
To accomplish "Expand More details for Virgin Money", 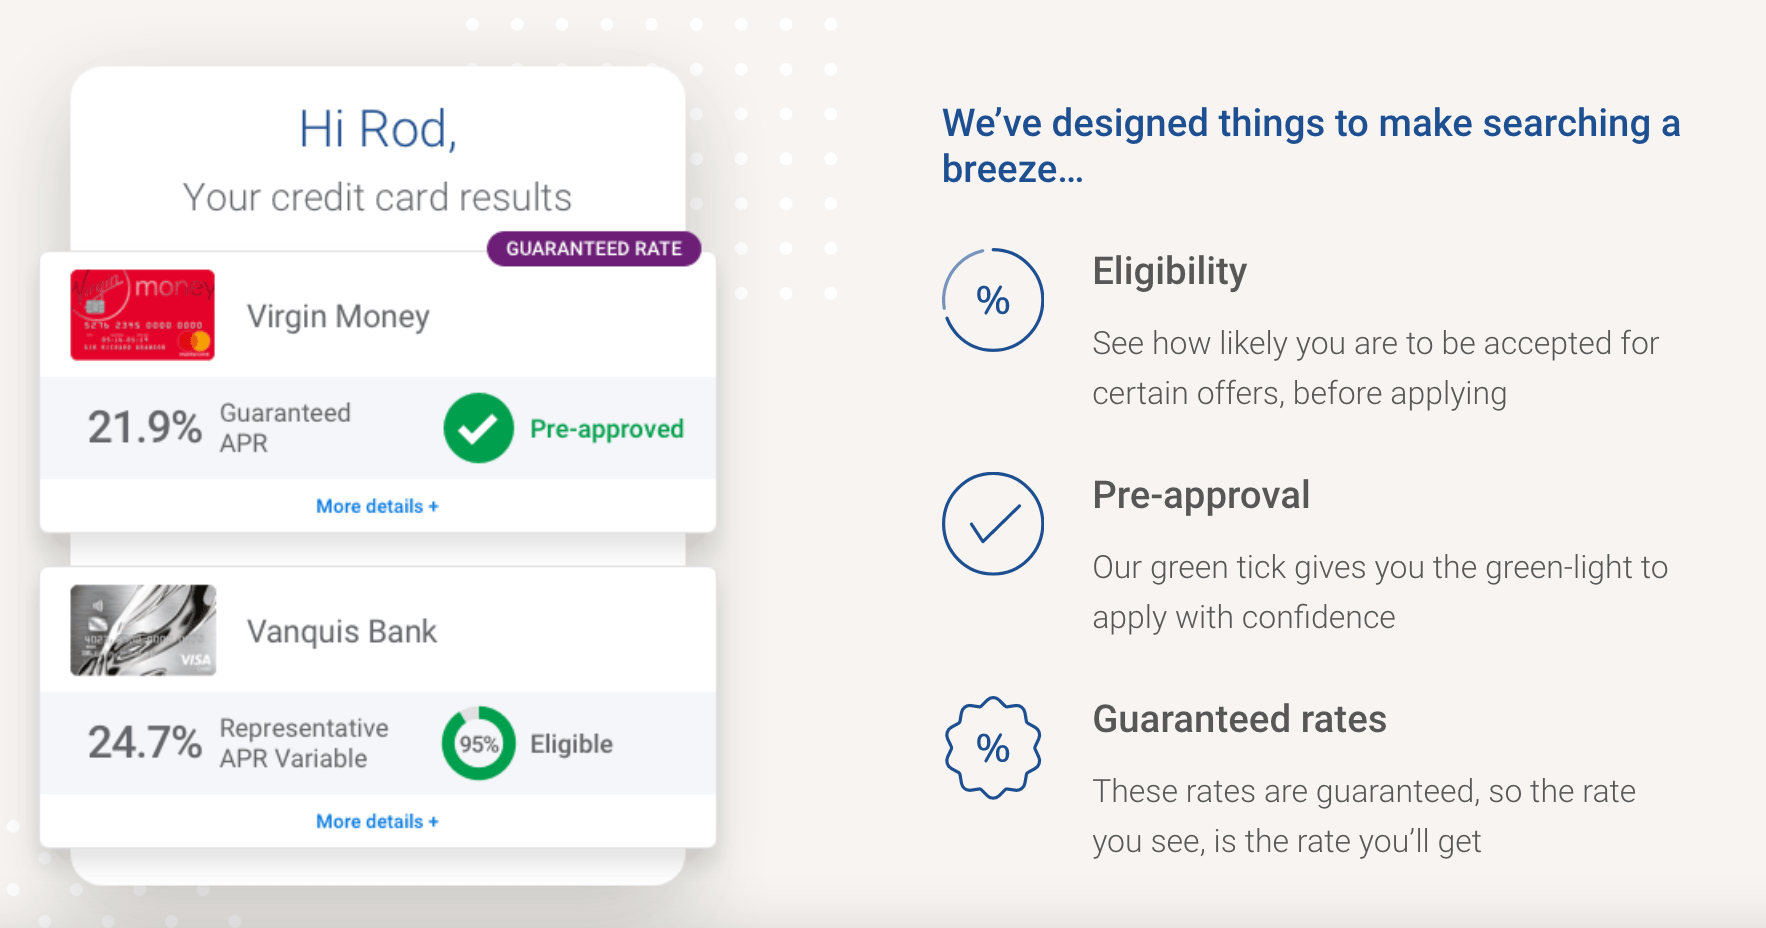I will 377,506.
